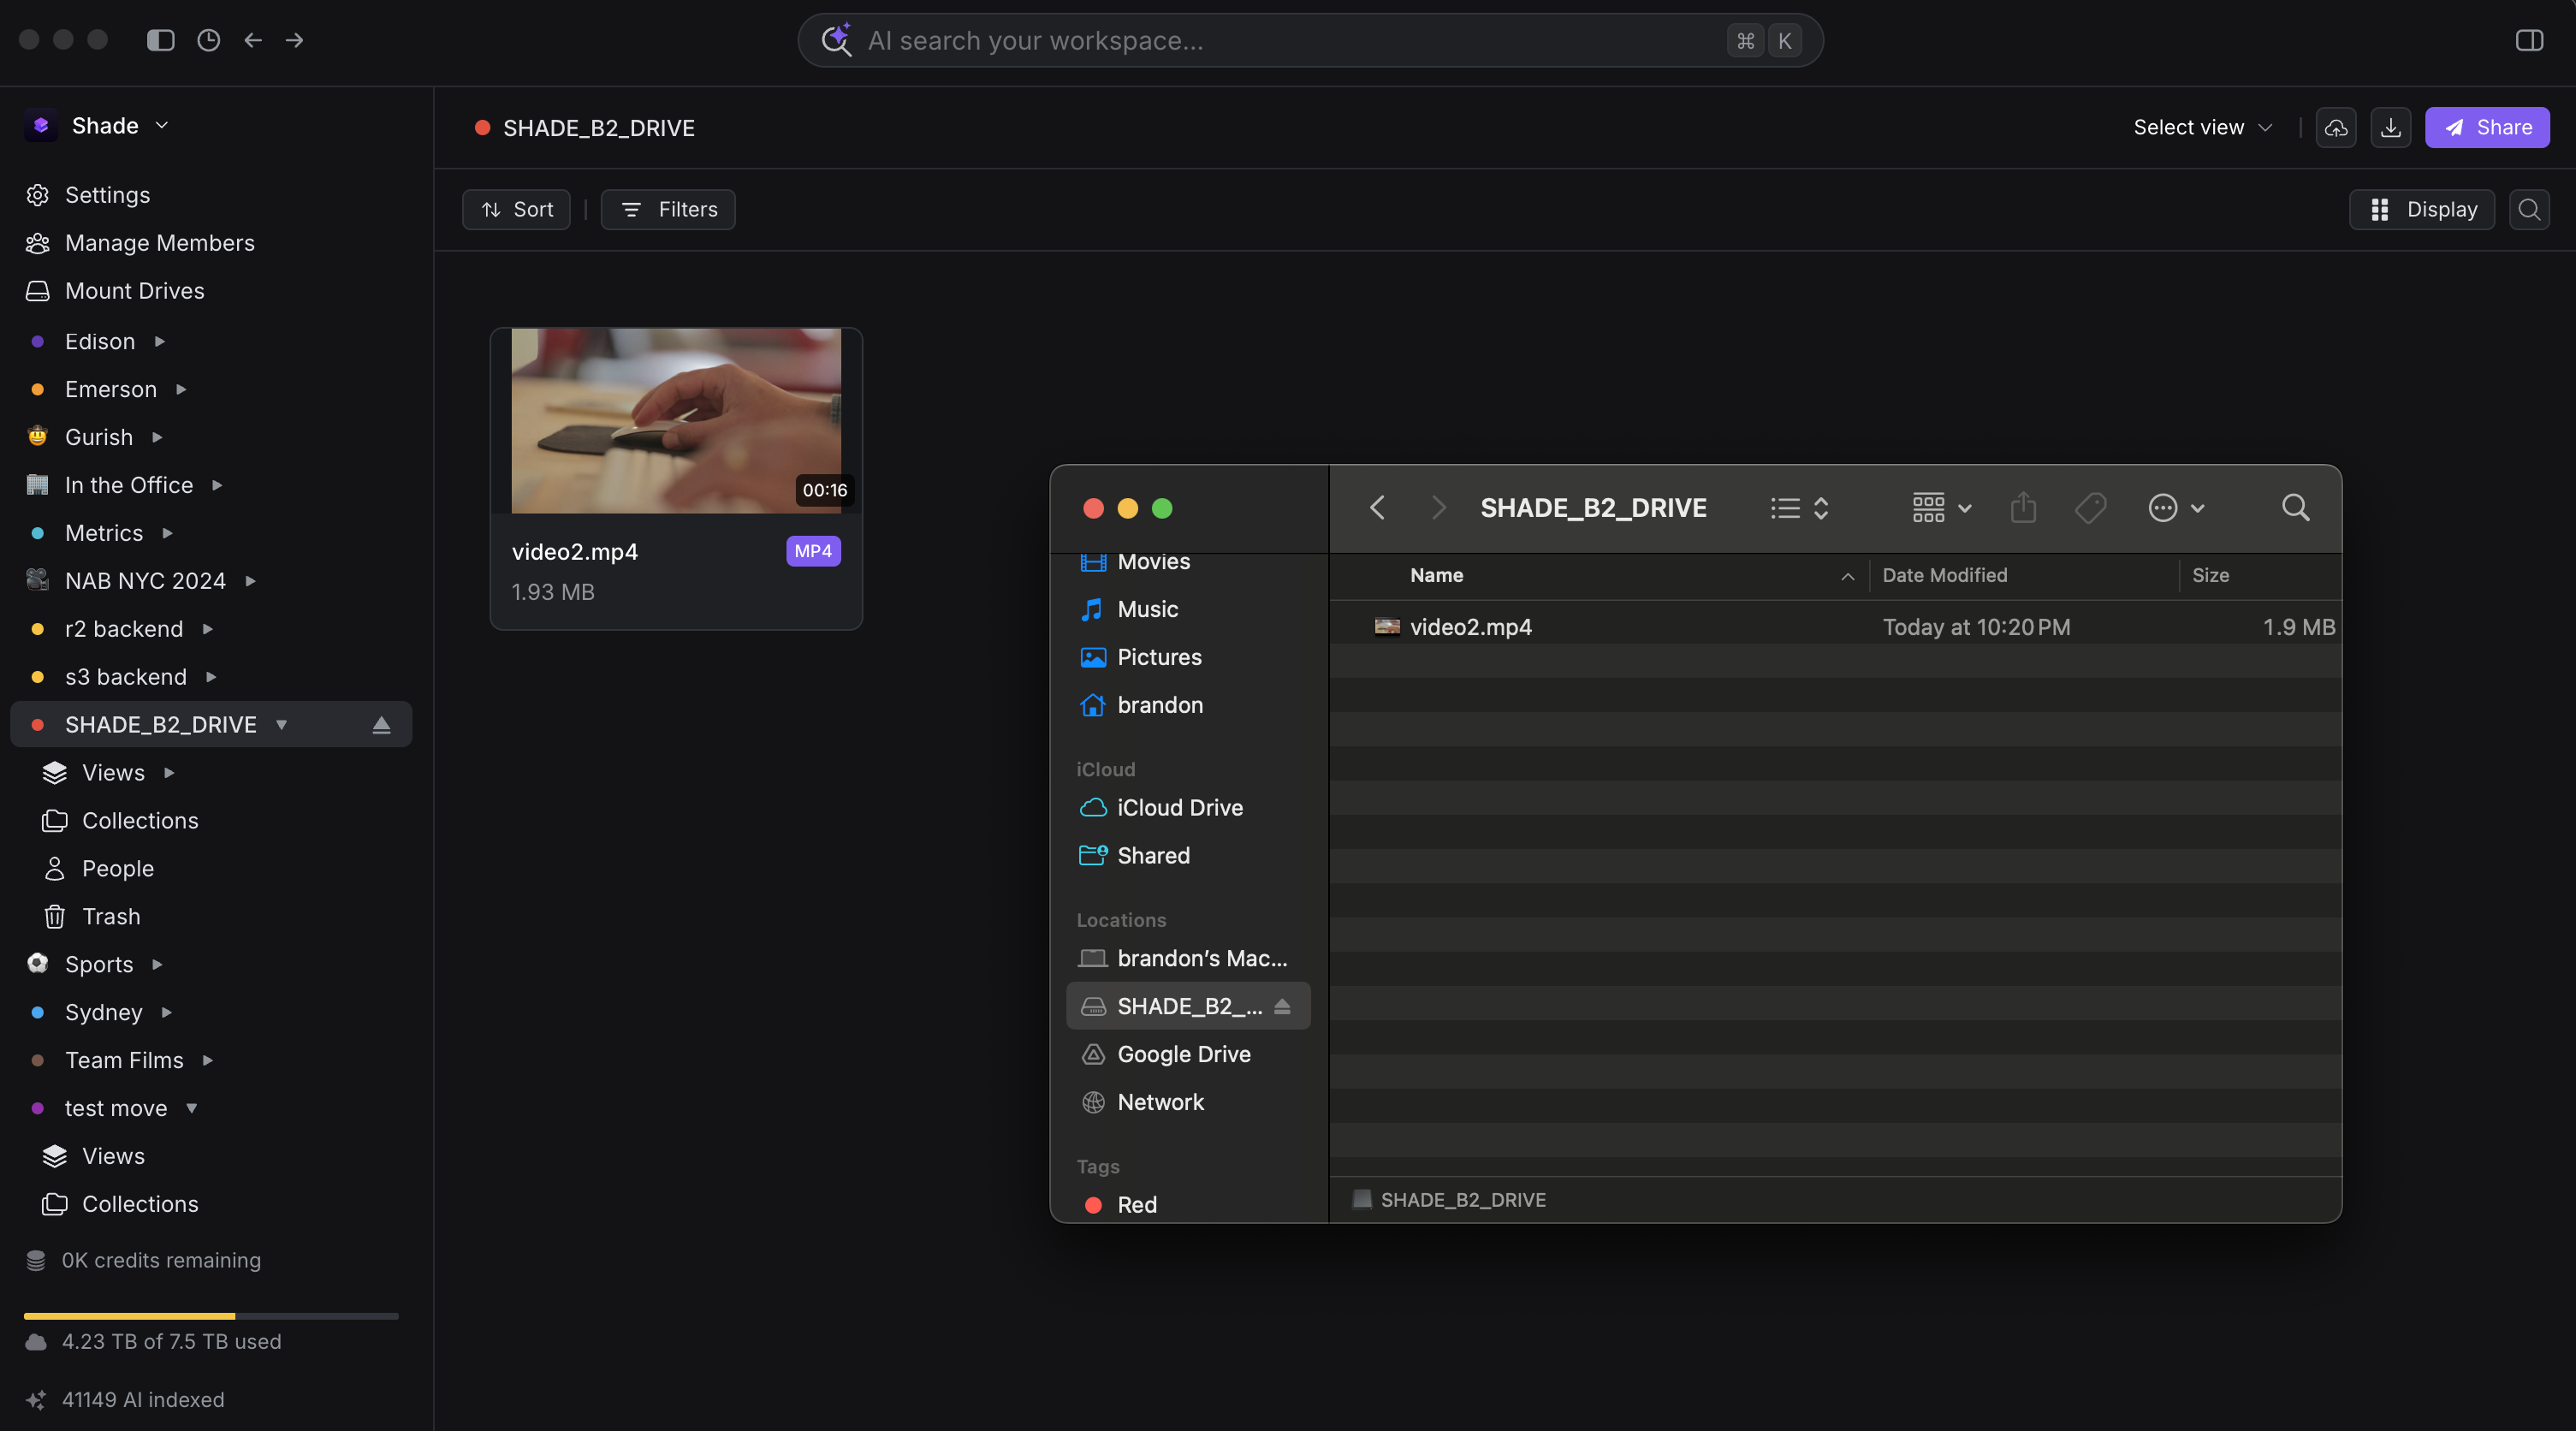Screen dimensions: 2576x1431
Task: Click Finder's tag icon
Action: [2089, 508]
